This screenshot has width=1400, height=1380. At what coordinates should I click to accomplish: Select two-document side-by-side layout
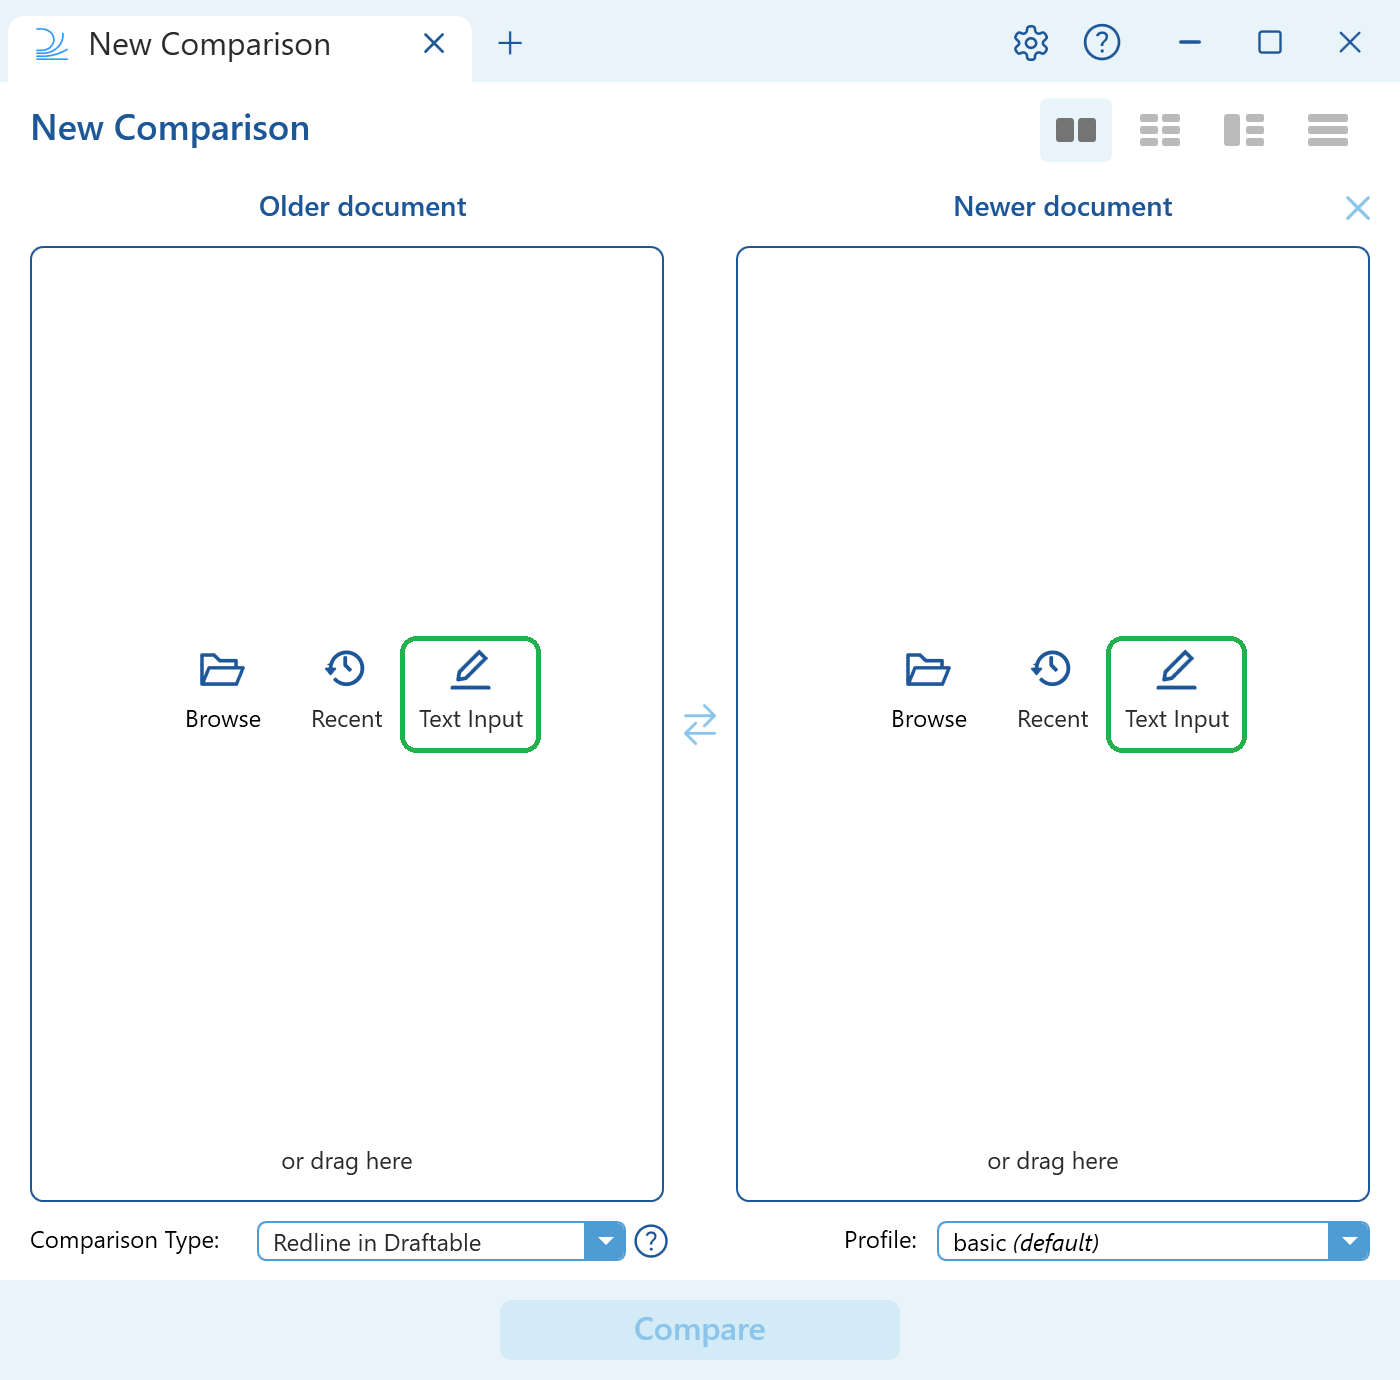tap(1076, 130)
